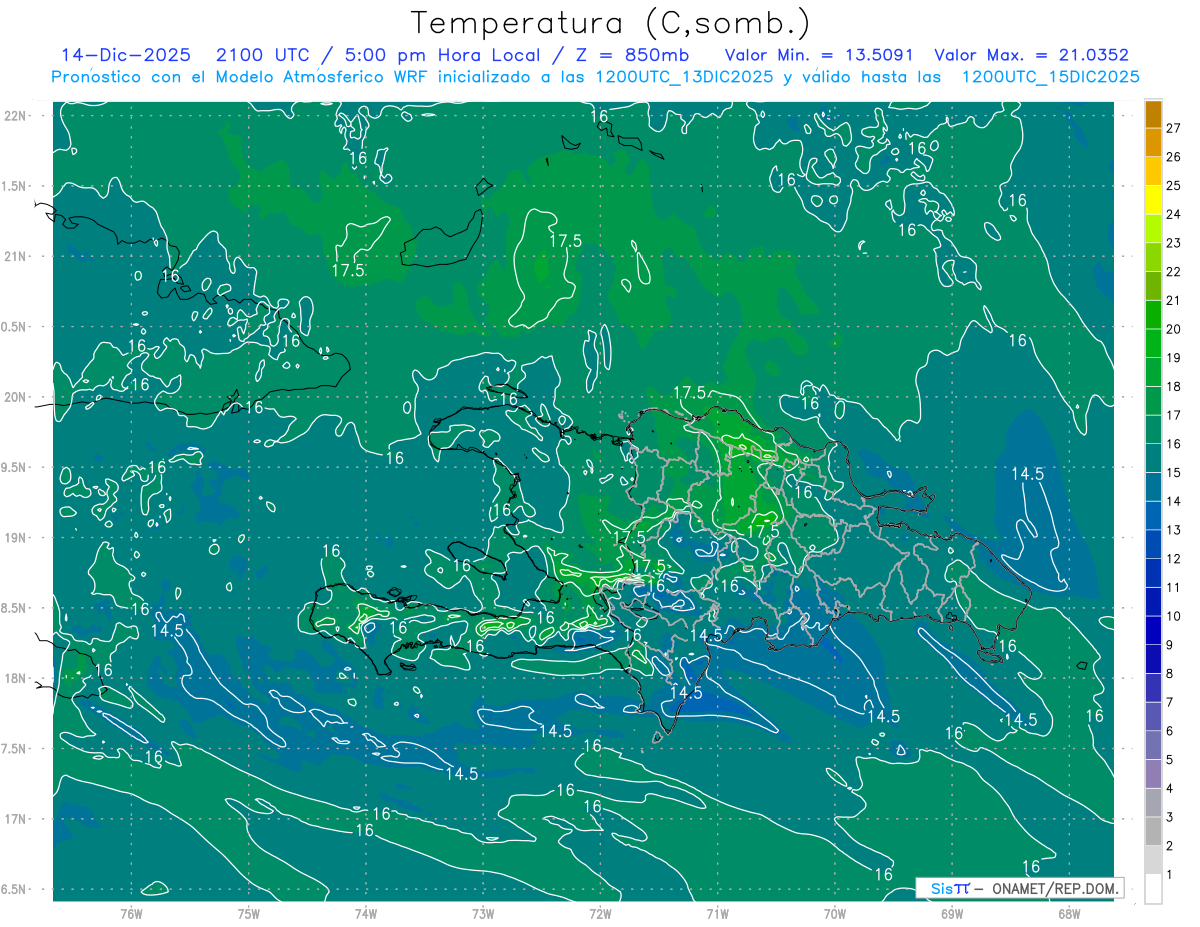Click the '10' label on the color scale
This screenshot has width=1200, height=927.
(1174, 616)
